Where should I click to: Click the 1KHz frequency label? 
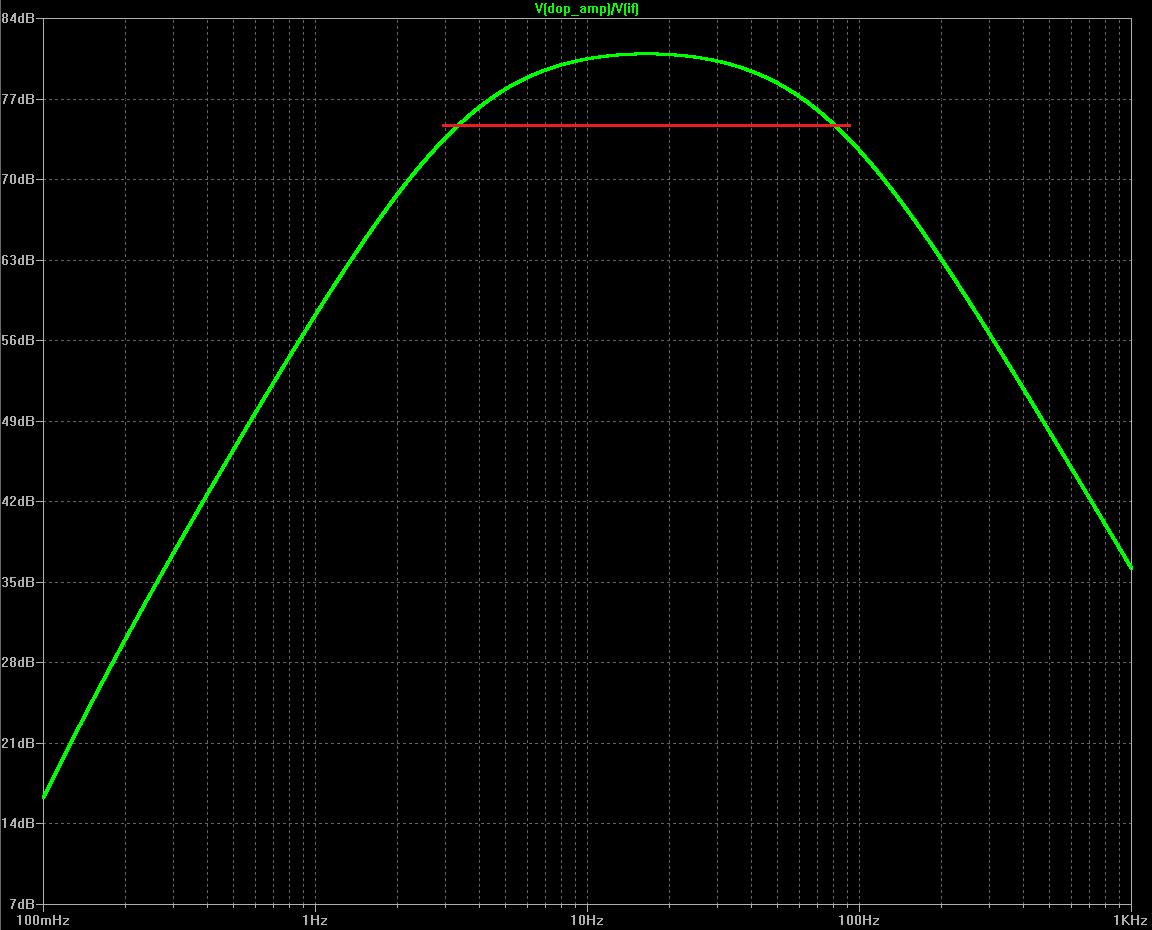click(x=1130, y=920)
